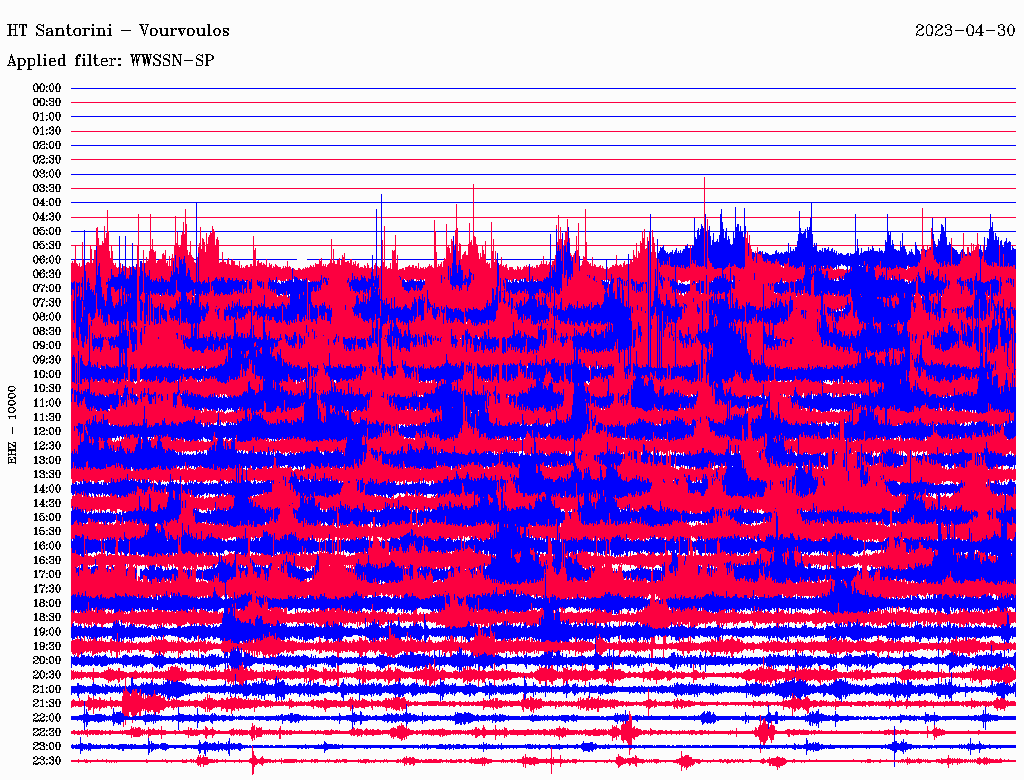
Task: Click the 04:30 time label
Action: click(x=47, y=217)
